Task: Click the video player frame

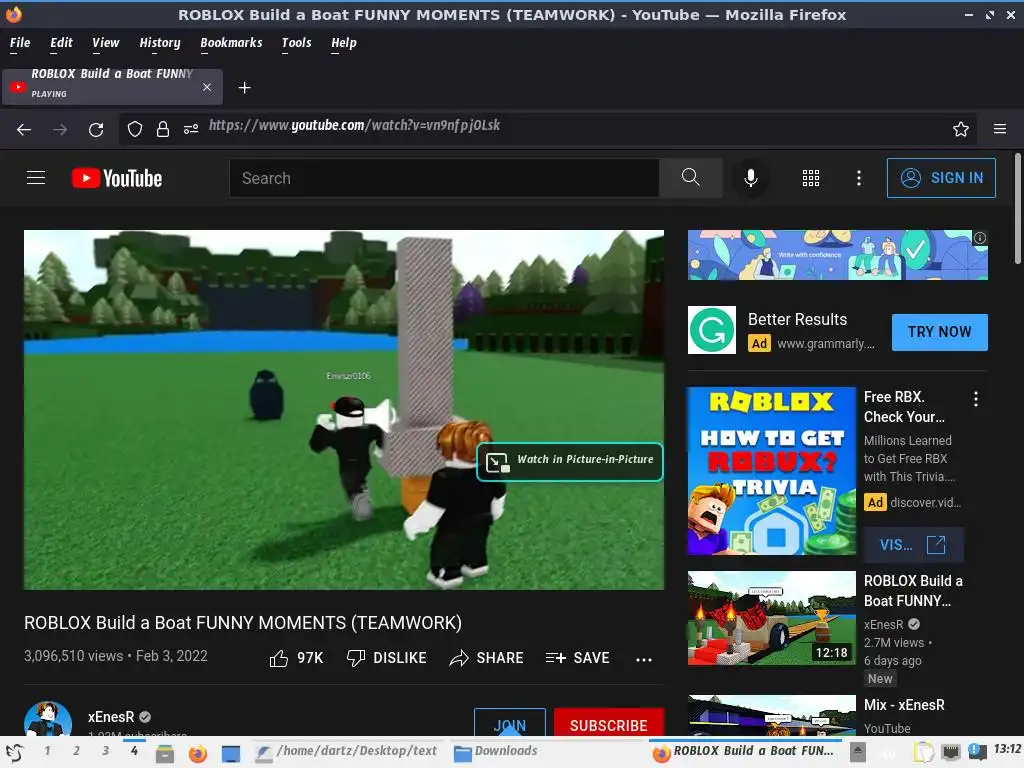Action: pos(344,409)
